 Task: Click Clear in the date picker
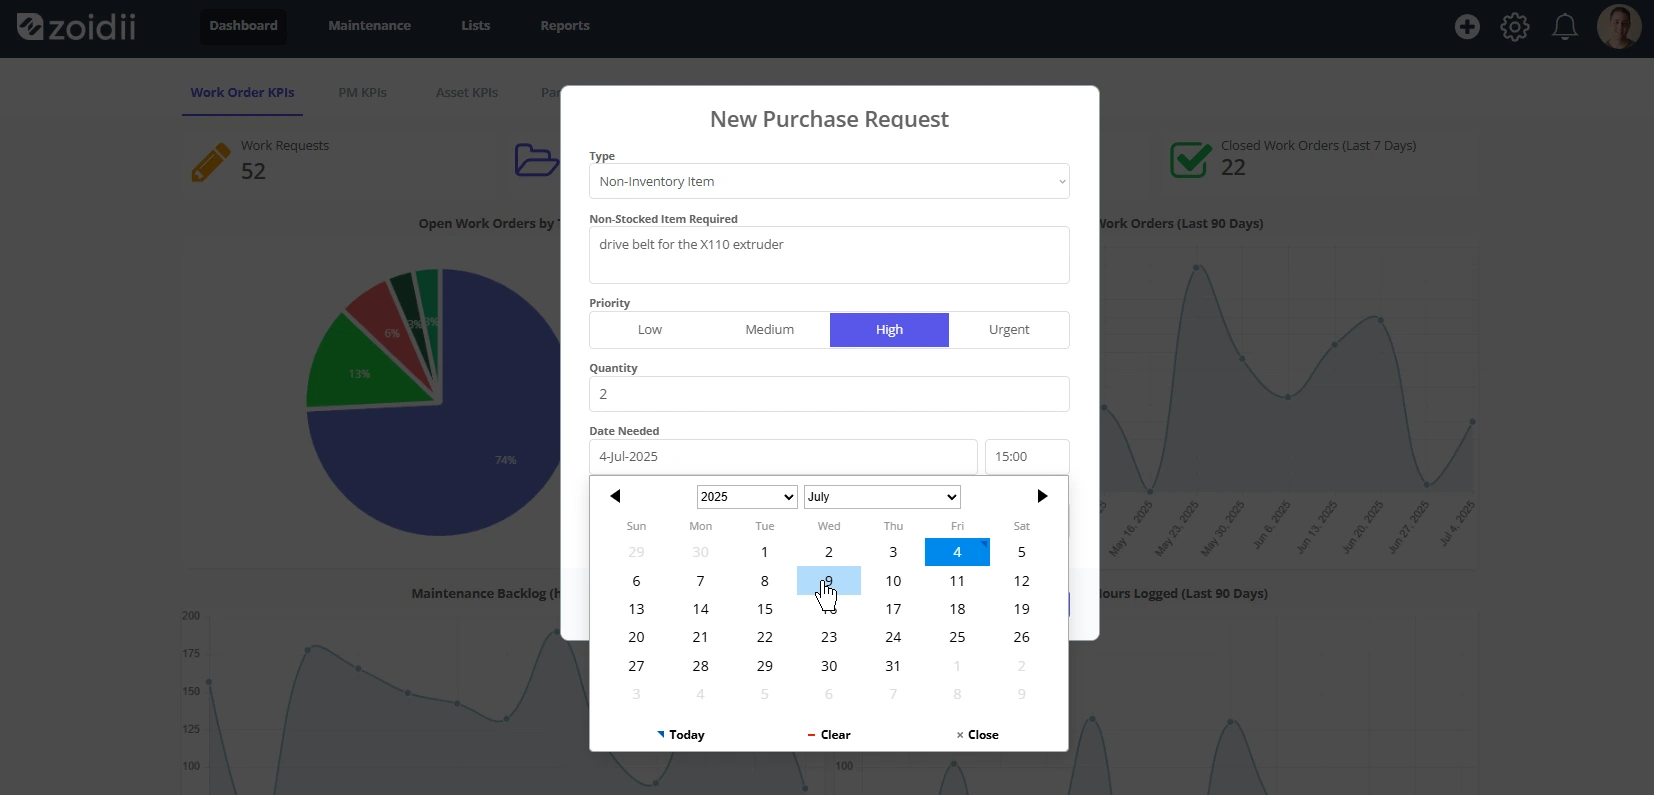coord(829,735)
